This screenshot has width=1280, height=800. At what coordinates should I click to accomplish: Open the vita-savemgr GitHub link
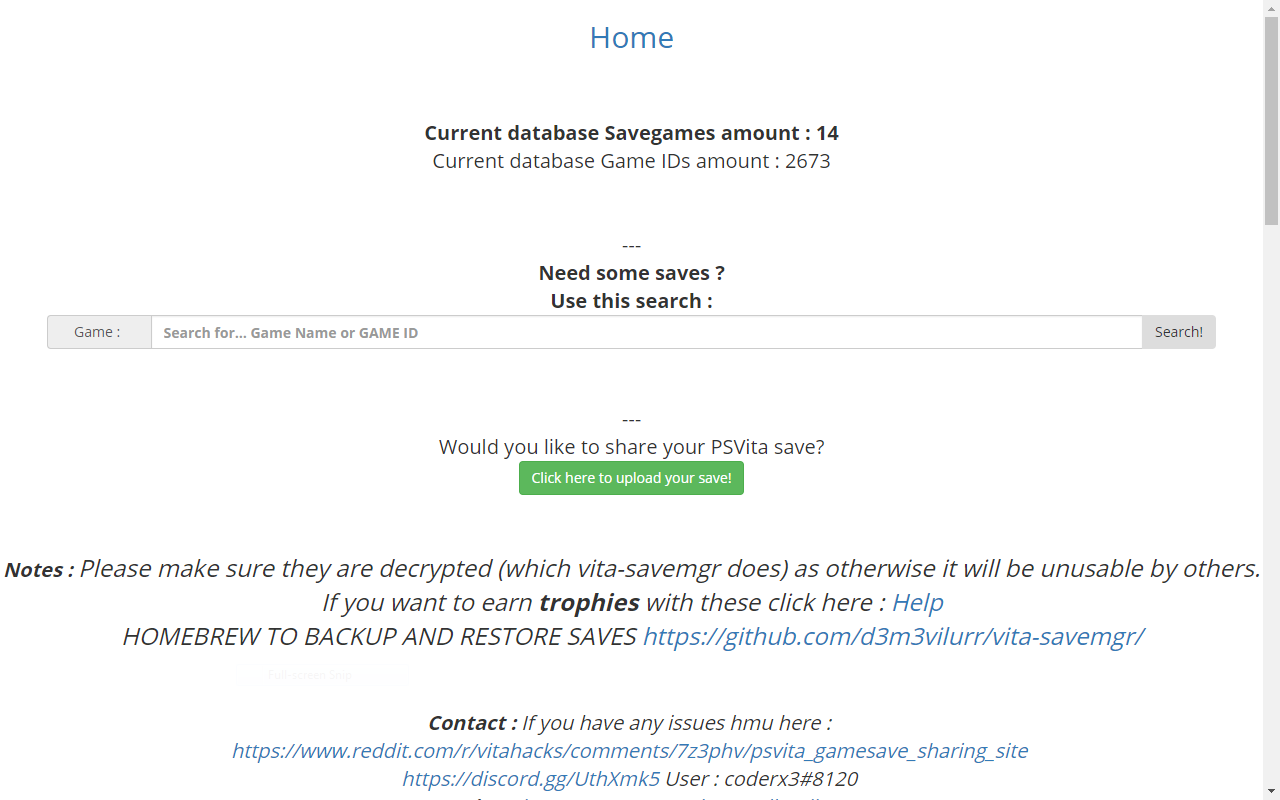[893, 637]
